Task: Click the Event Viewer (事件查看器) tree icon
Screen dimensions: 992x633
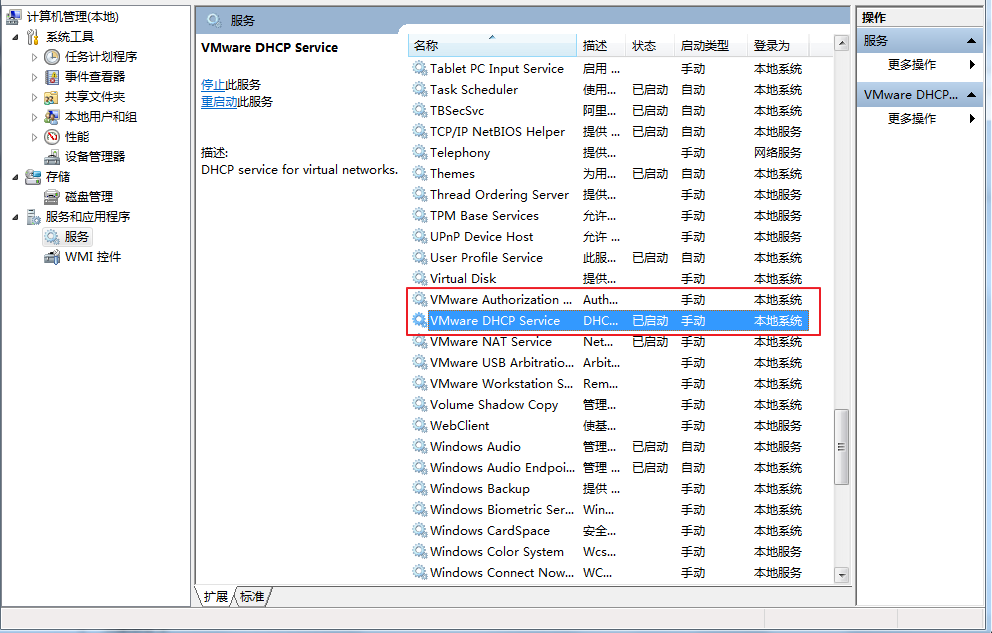Action: (52, 77)
